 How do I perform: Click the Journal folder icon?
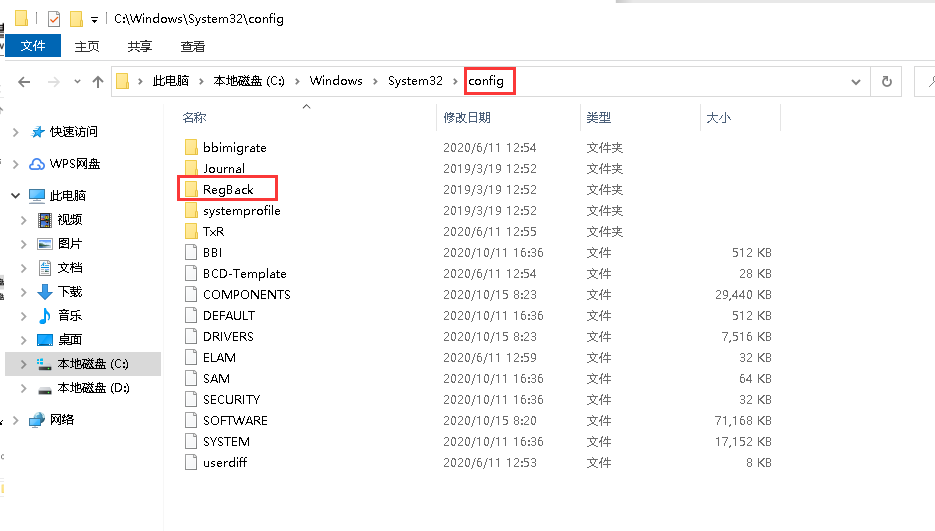[191, 168]
